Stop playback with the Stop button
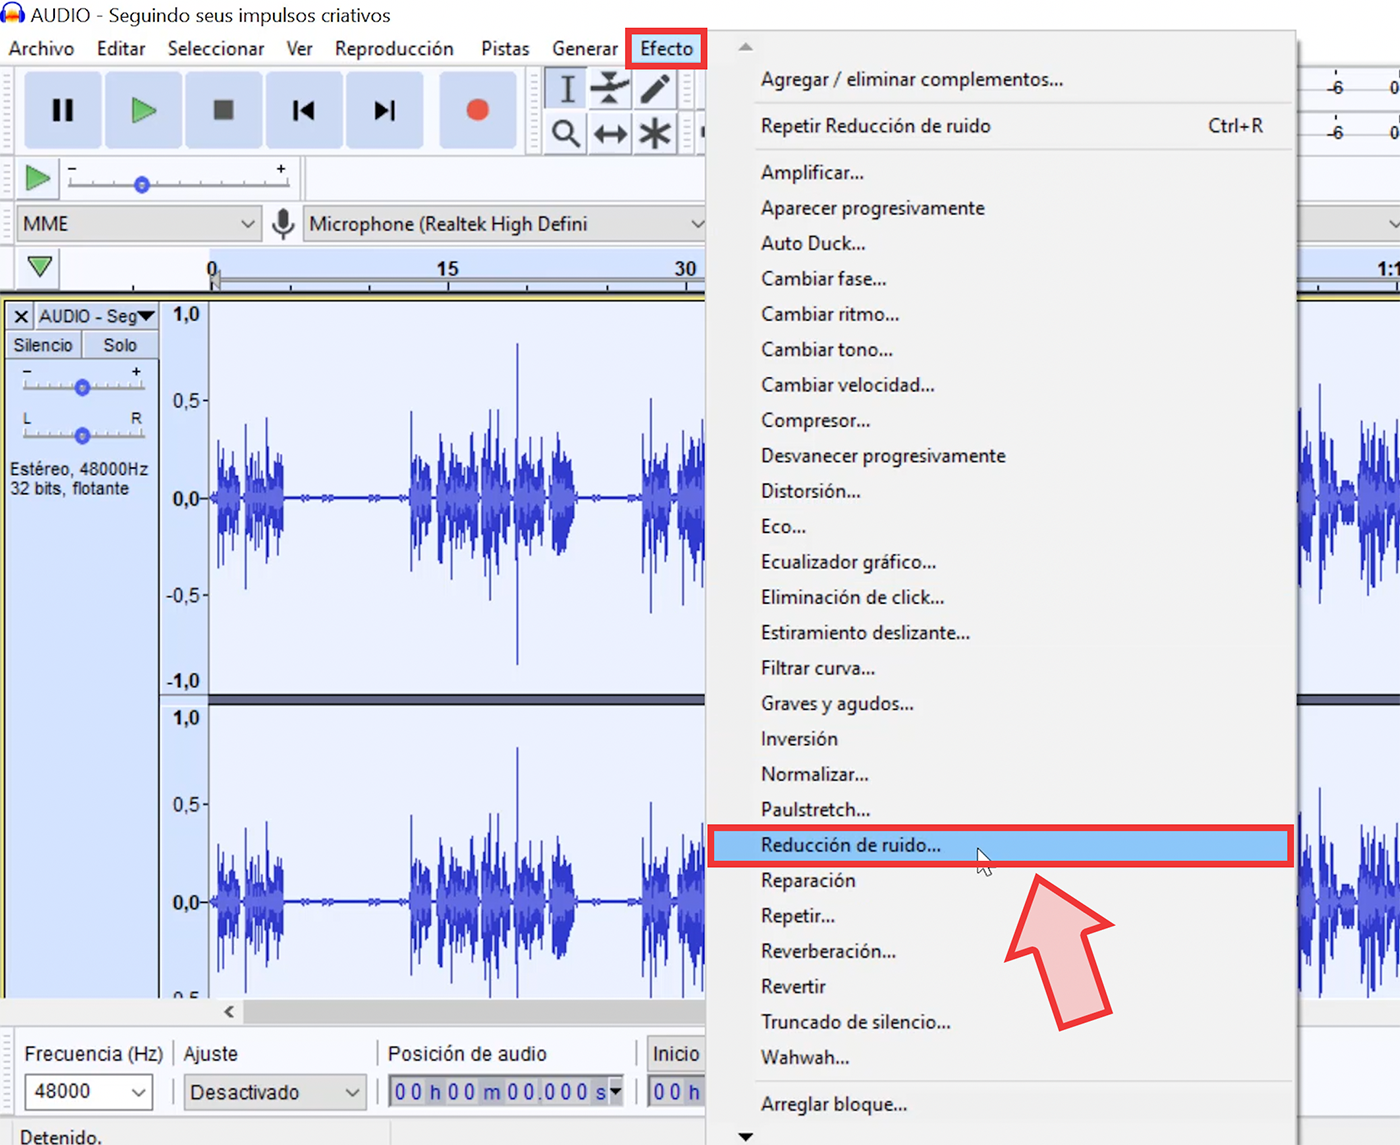This screenshot has width=1400, height=1145. pyautogui.click(x=223, y=110)
